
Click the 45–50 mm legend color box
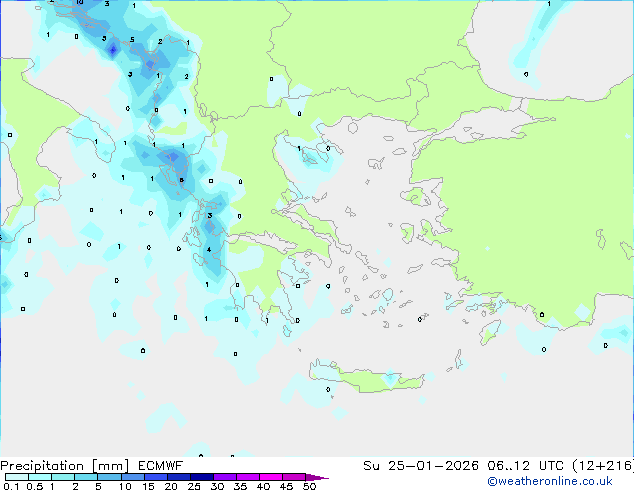pos(294,477)
